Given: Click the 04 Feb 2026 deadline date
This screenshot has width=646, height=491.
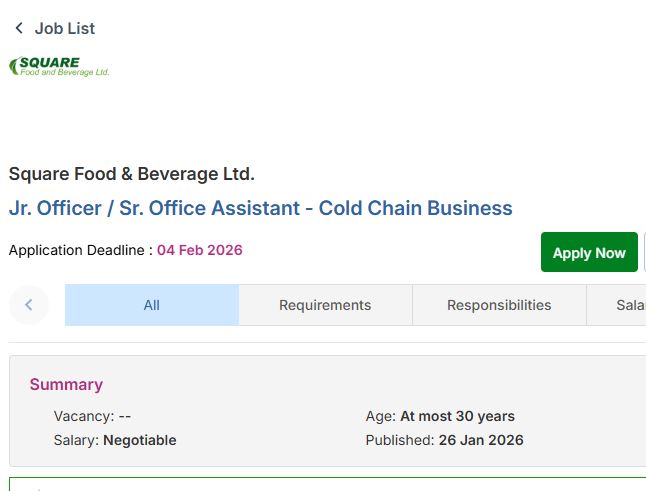Looking at the screenshot, I should coord(200,250).
